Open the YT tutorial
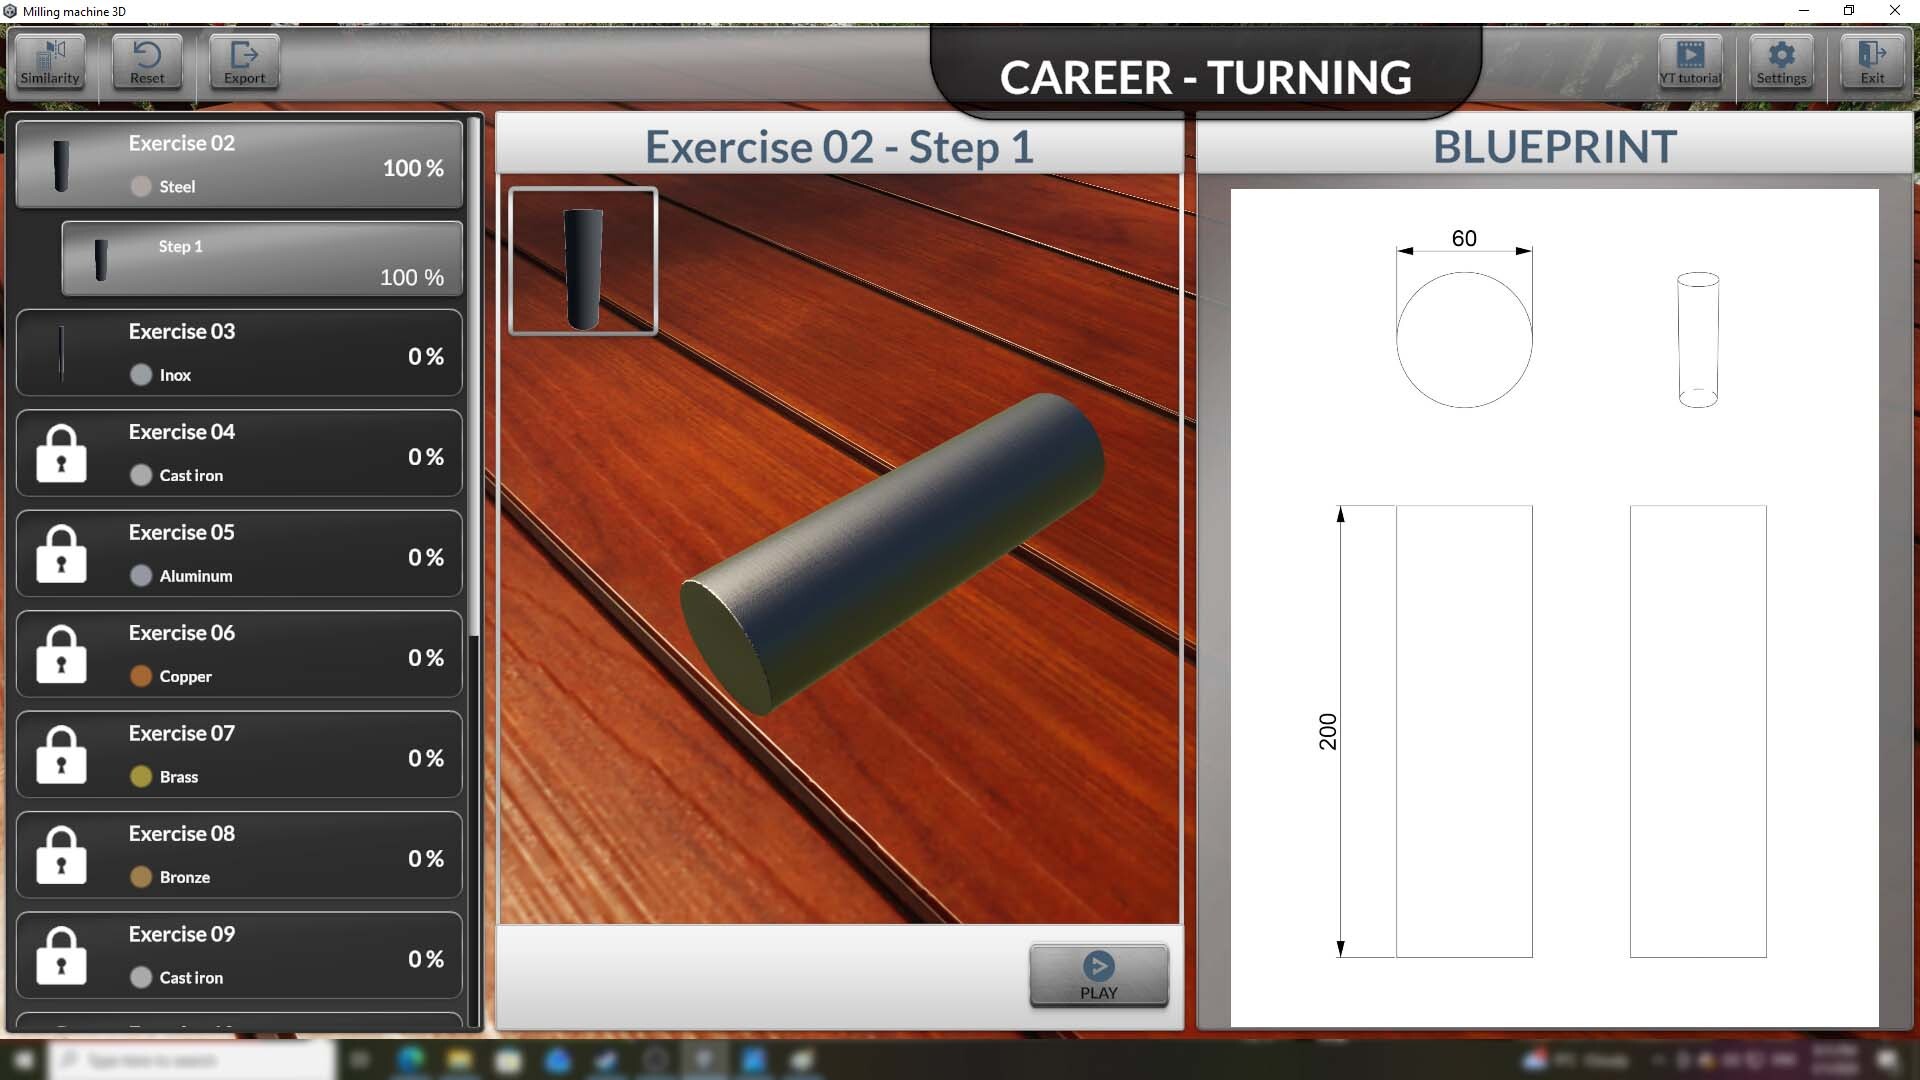Viewport: 1920px width, 1080px height. click(1690, 62)
